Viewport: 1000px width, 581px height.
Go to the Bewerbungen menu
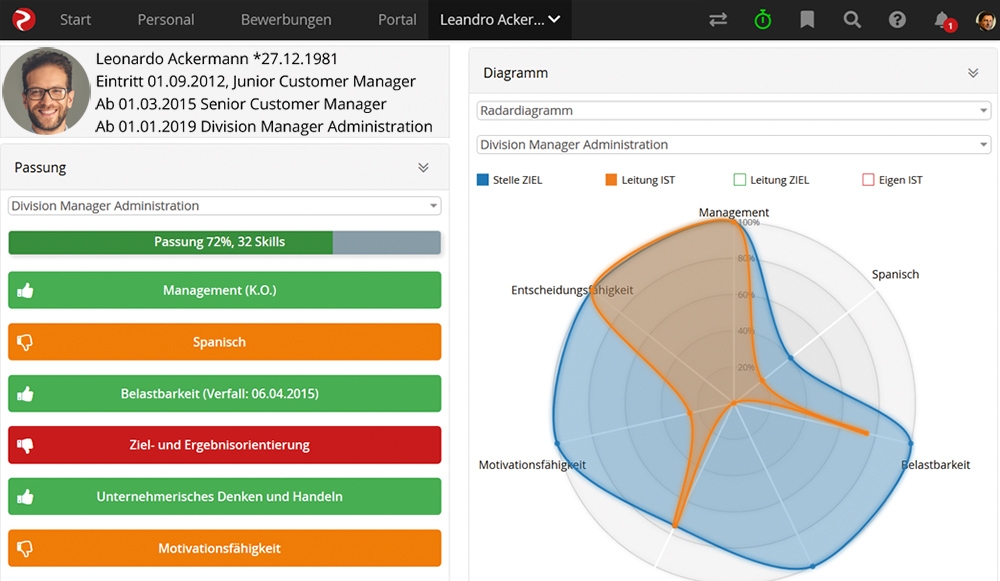point(286,20)
